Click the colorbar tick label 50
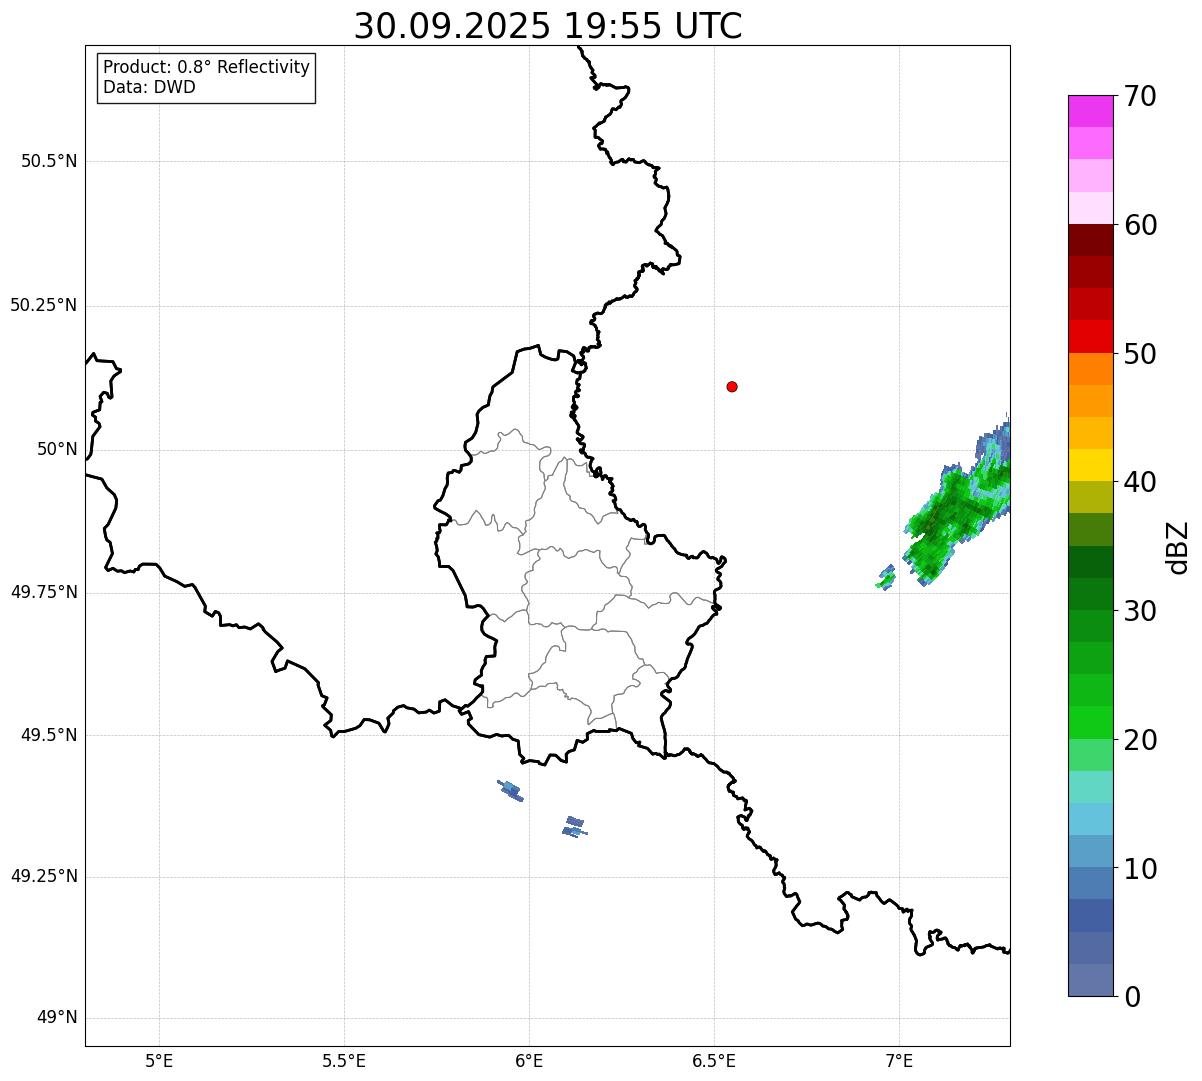The height and width of the screenshot is (1081, 1202). pyautogui.click(x=1140, y=354)
